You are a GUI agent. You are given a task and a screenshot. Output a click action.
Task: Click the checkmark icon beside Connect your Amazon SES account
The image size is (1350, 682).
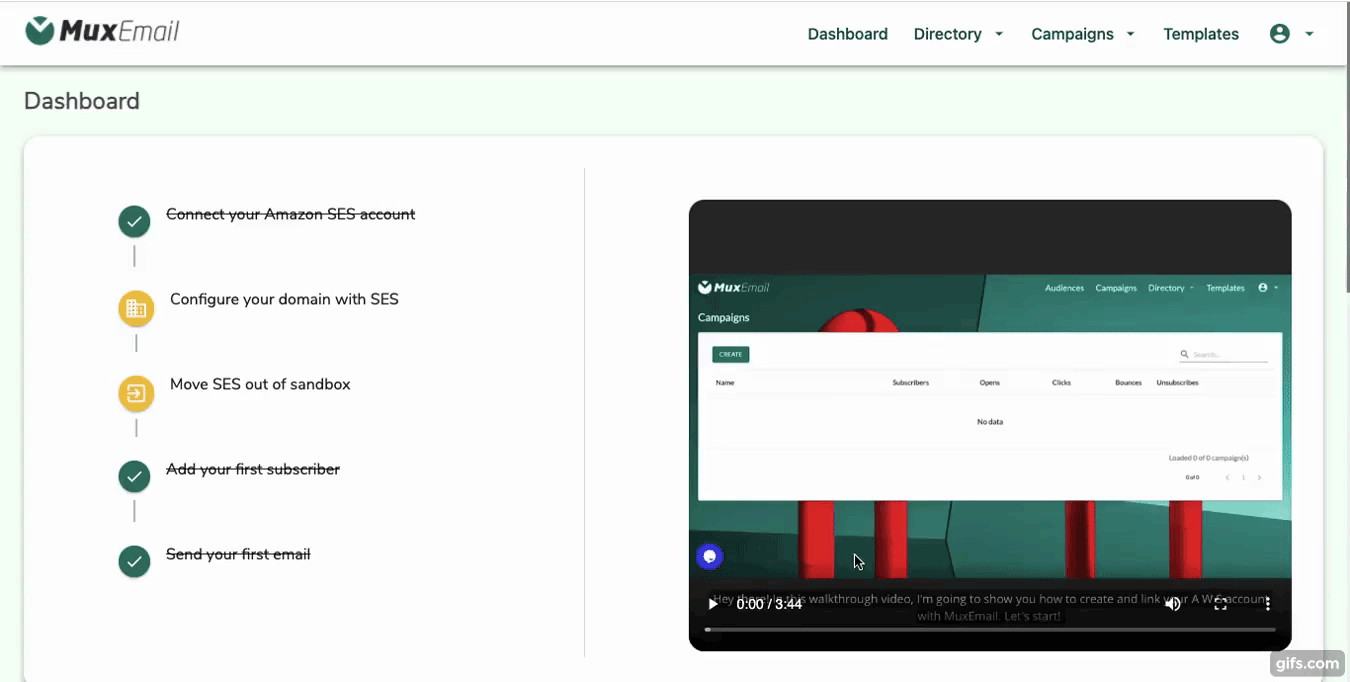[134, 221]
